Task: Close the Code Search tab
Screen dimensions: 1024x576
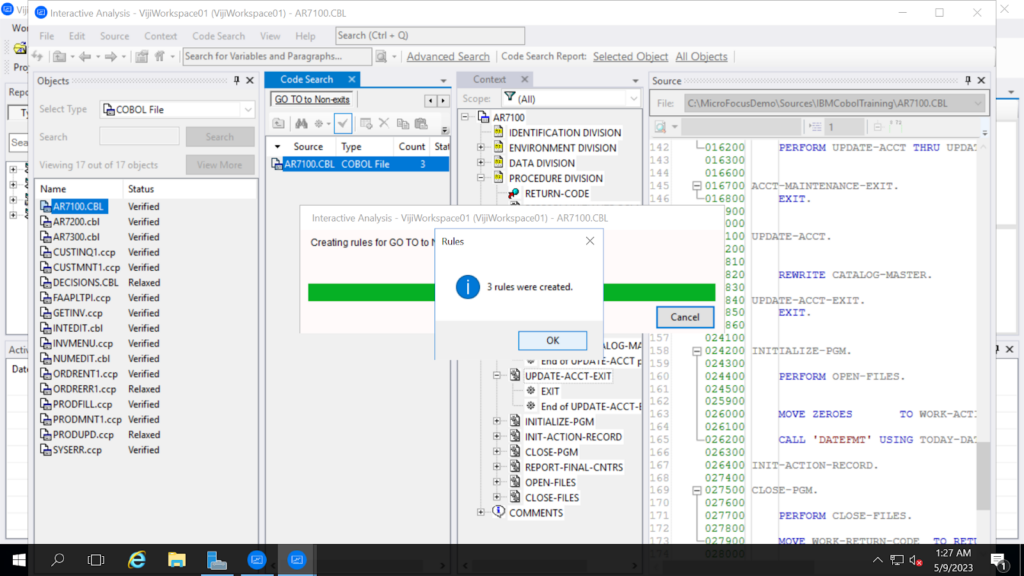Action: [351, 79]
